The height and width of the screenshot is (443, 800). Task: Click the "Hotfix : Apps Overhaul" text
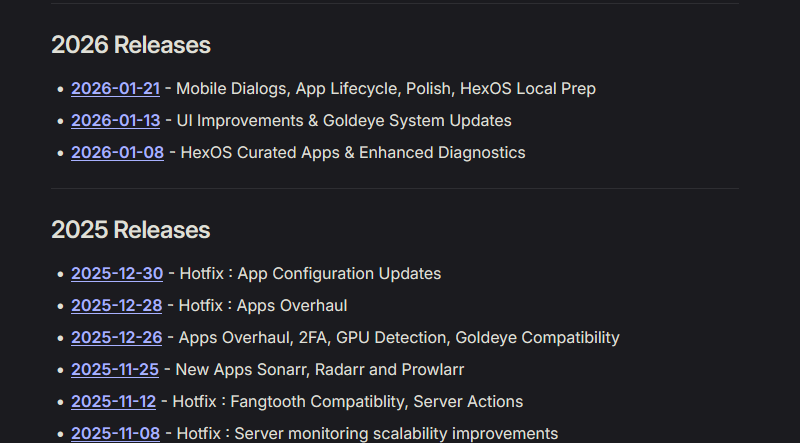click(x=263, y=306)
